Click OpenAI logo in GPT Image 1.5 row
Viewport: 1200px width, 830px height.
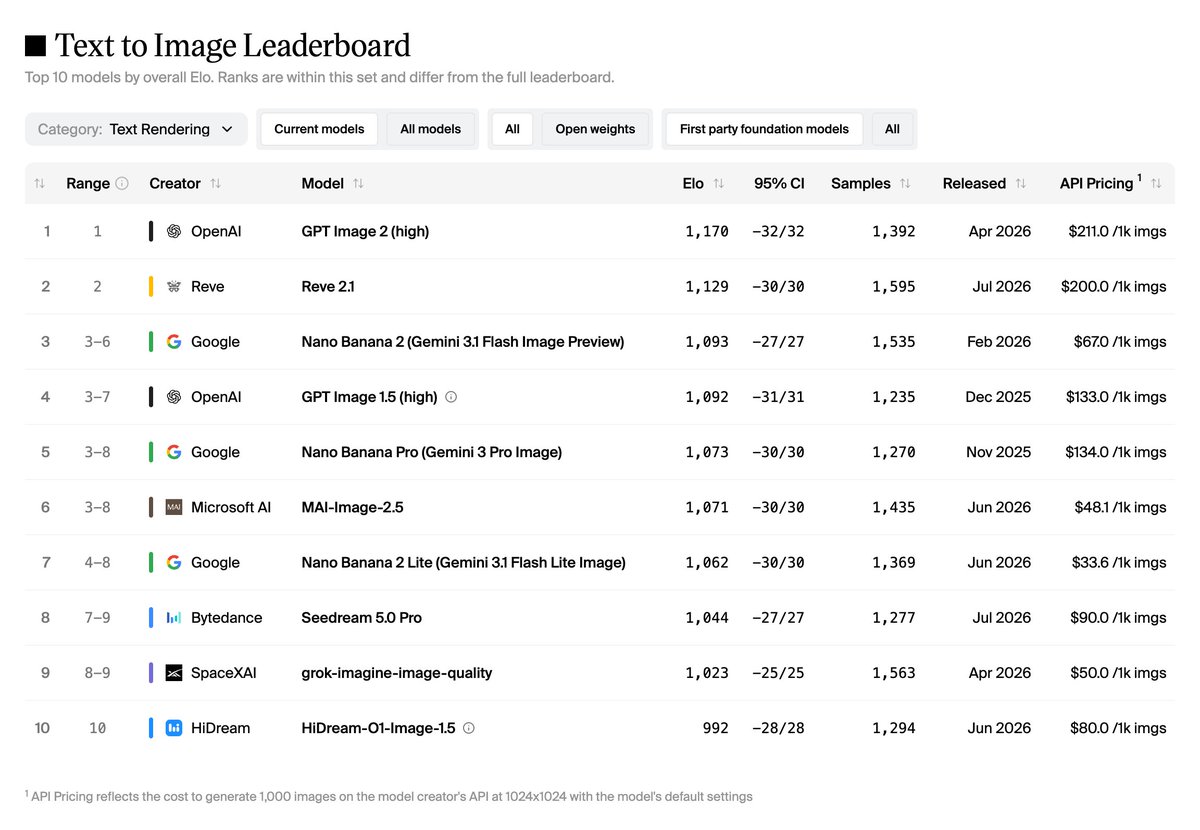[174, 397]
